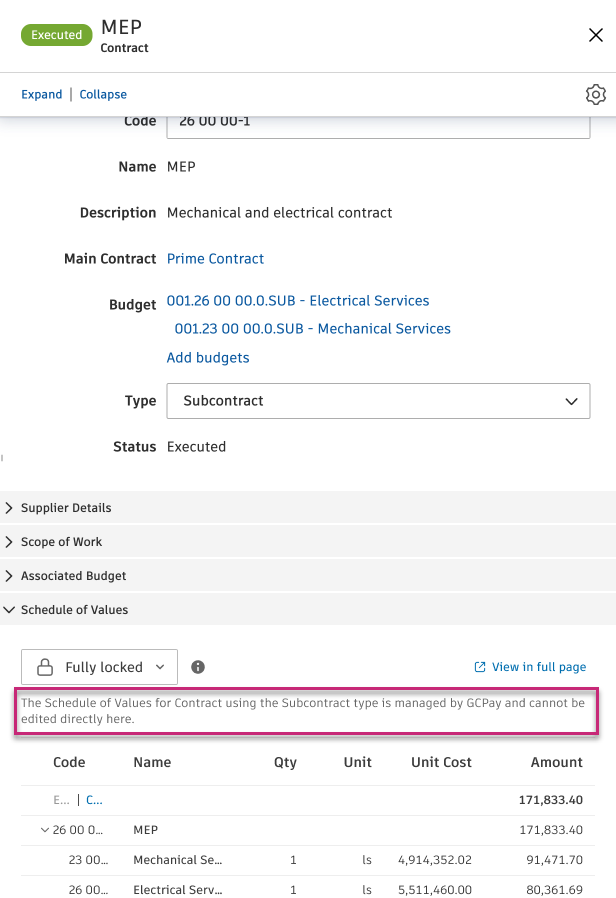
Task: Click the Expand link below the contract title
Action: click(x=41, y=94)
